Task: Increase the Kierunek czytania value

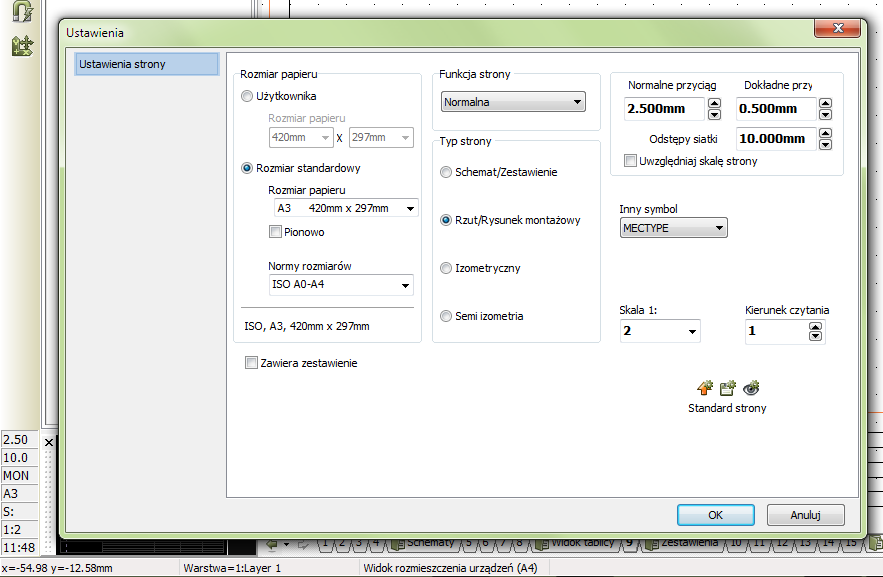Action: [x=815, y=326]
